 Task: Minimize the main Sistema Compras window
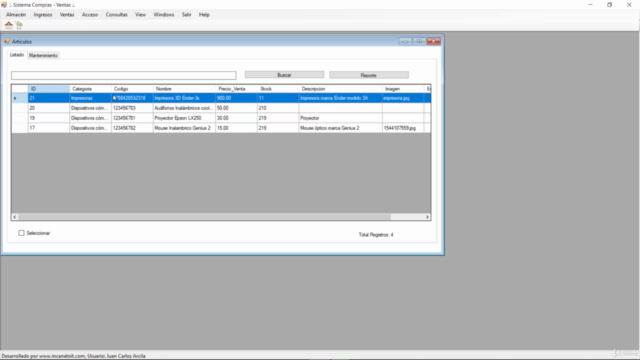[x=590, y=5]
